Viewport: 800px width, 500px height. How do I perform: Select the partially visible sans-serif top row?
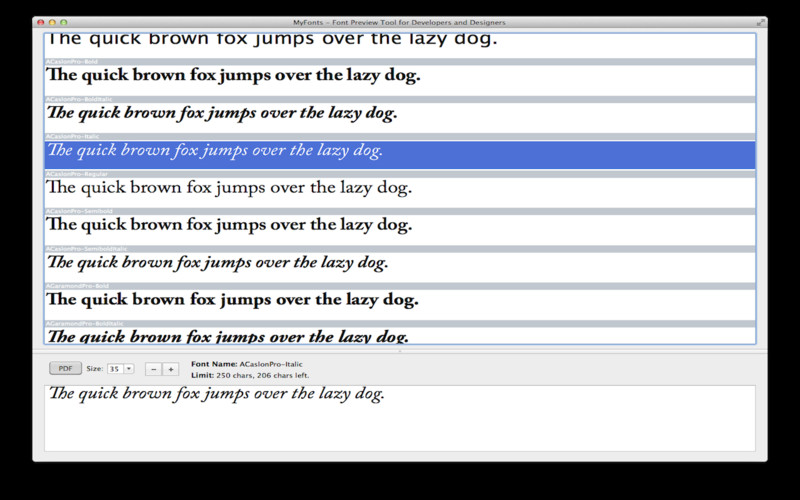(x=400, y=46)
